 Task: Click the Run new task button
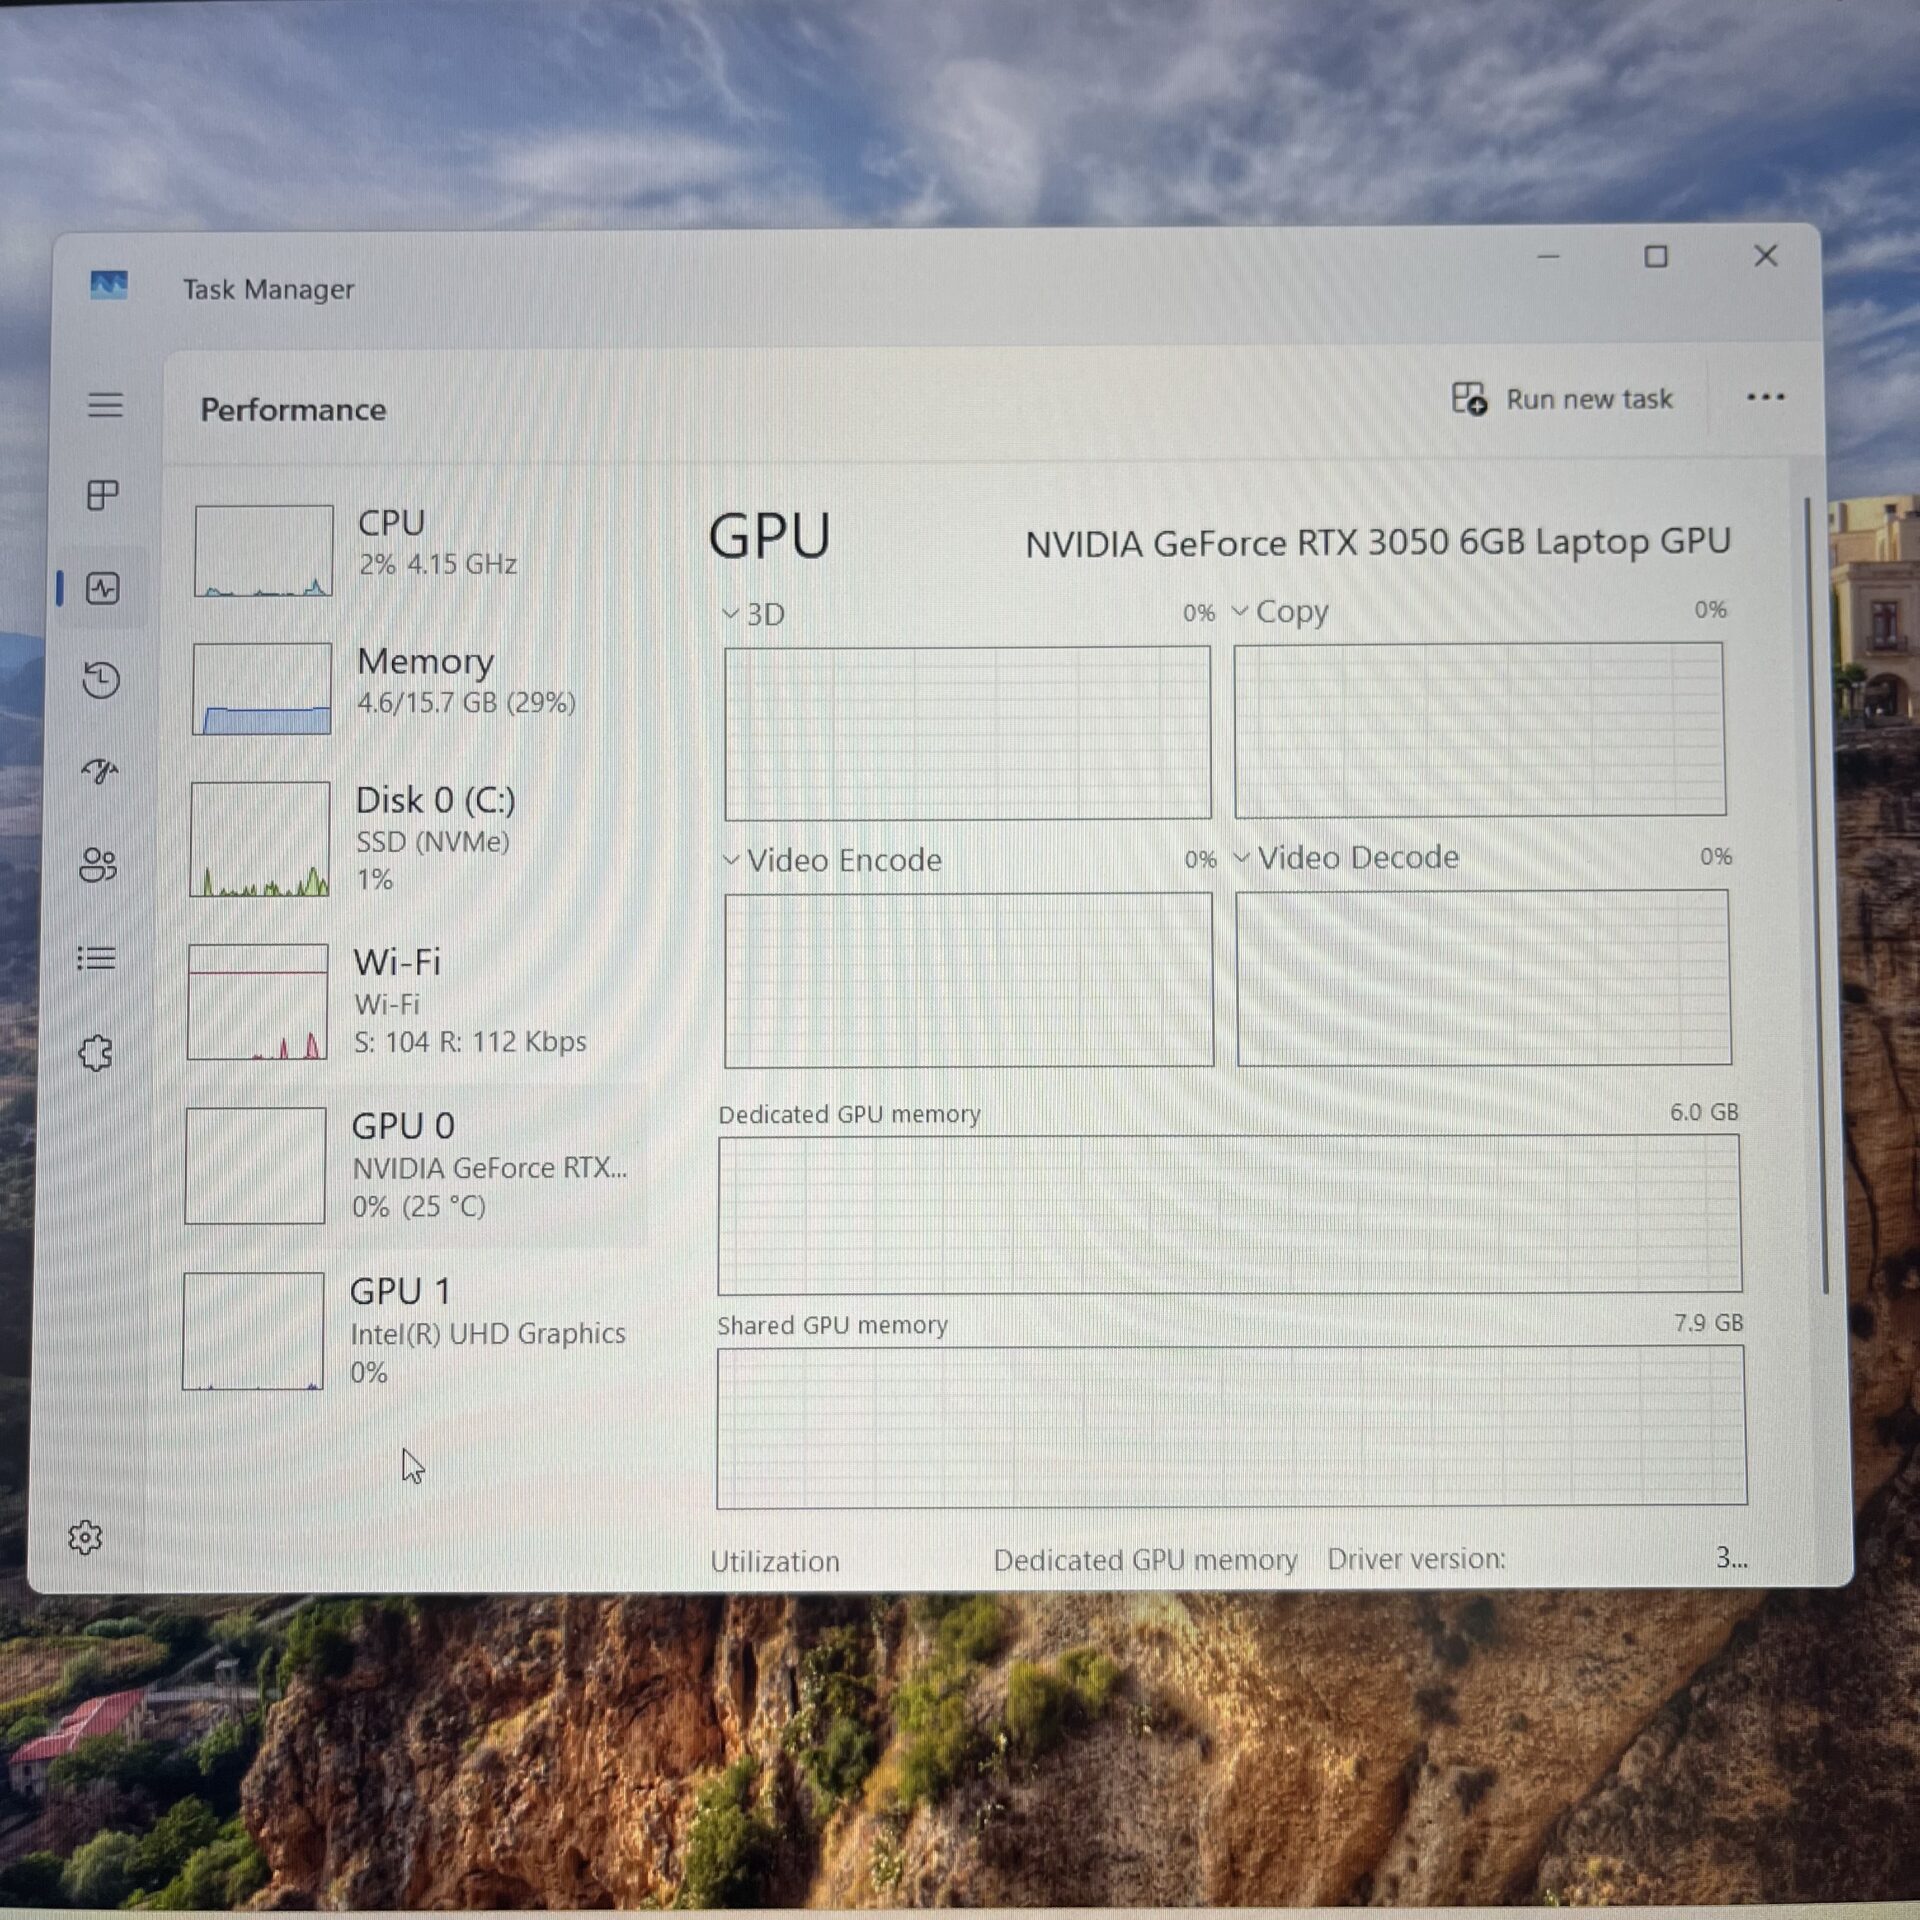pyautogui.click(x=1563, y=399)
